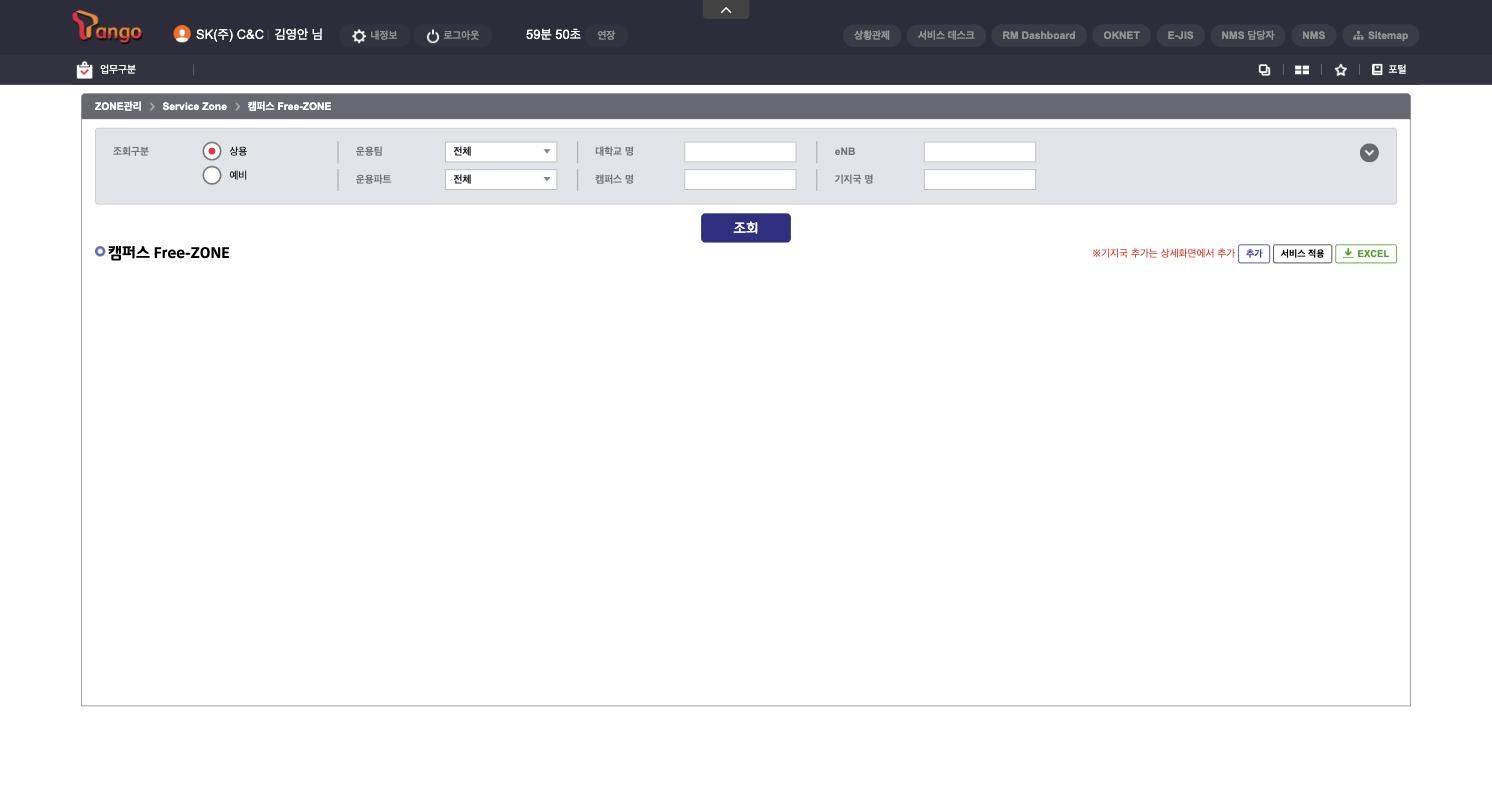Click the 로그아웃 logout button
The height and width of the screenshot is (812, 1492).
coord(452,36)
